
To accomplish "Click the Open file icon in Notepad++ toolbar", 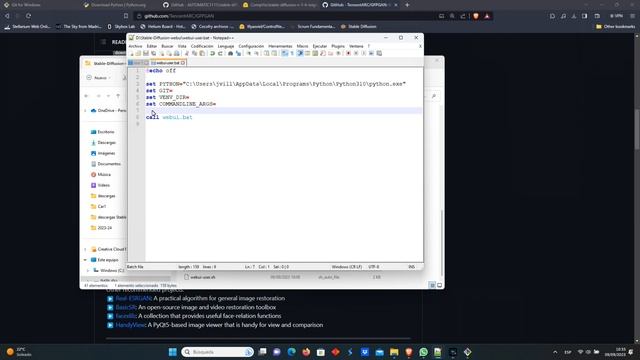I will click(138, 53).
